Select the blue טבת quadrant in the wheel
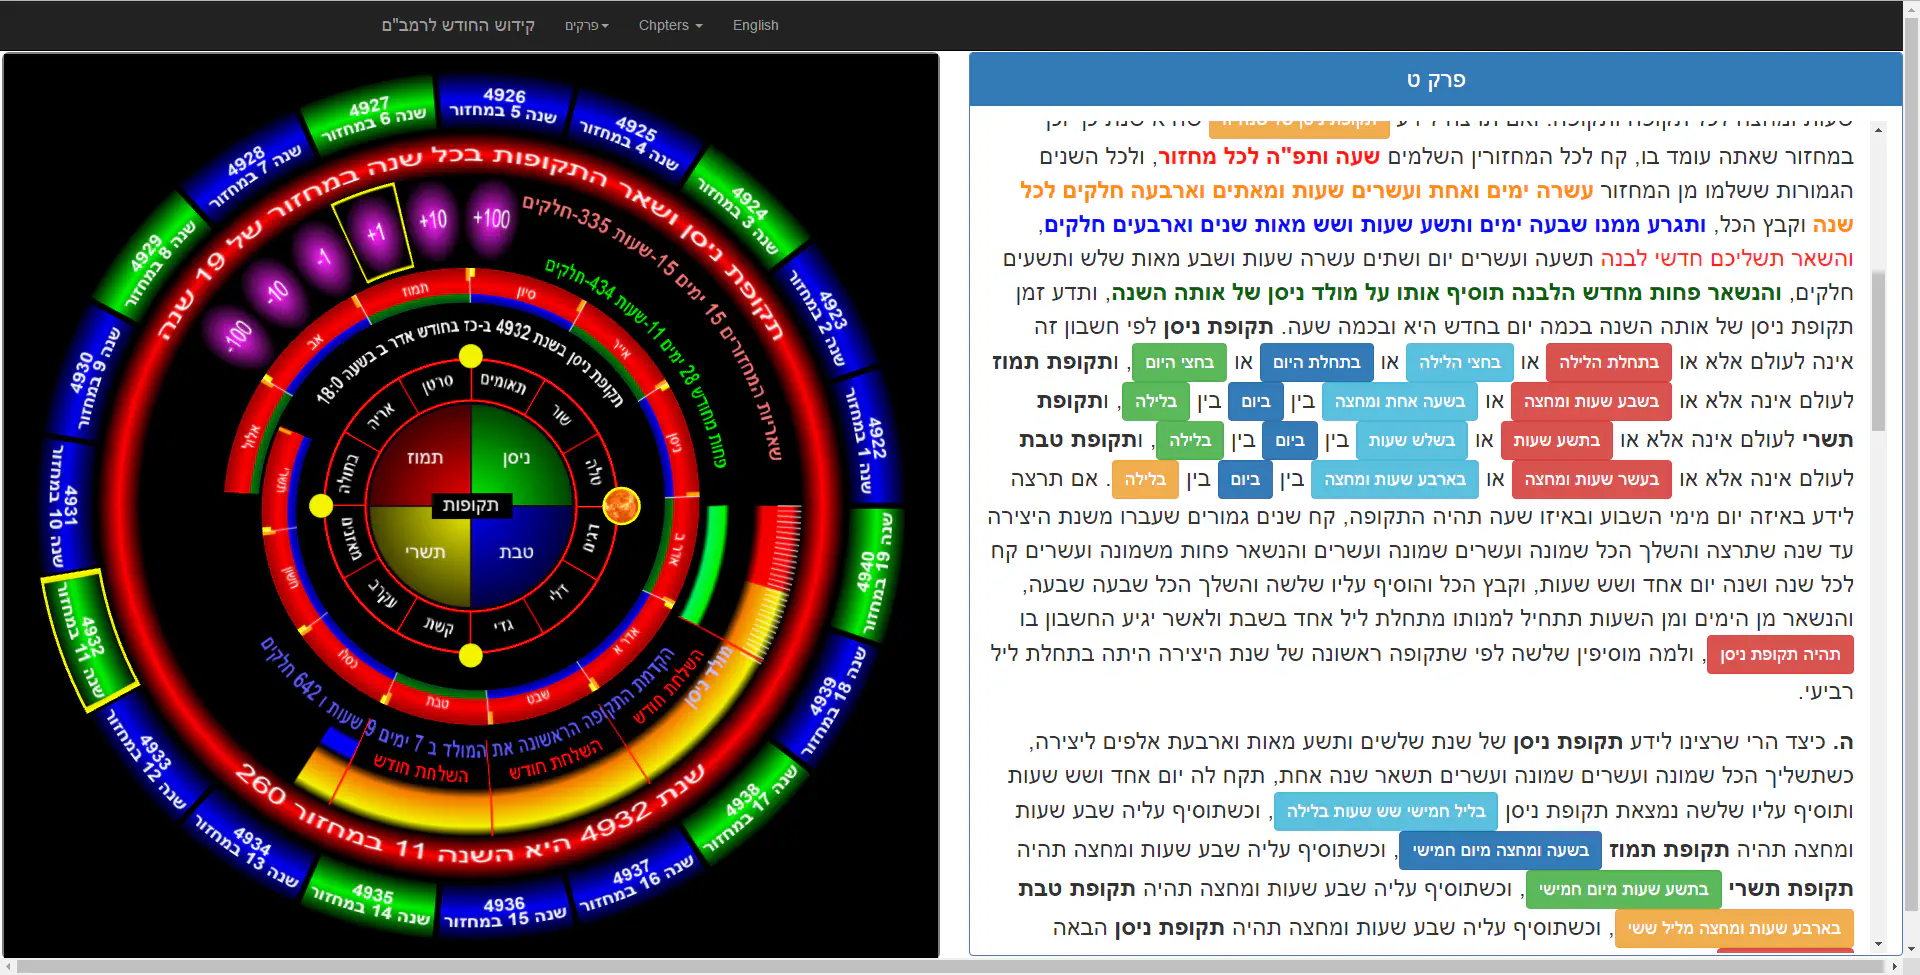 tap(515, 551)
